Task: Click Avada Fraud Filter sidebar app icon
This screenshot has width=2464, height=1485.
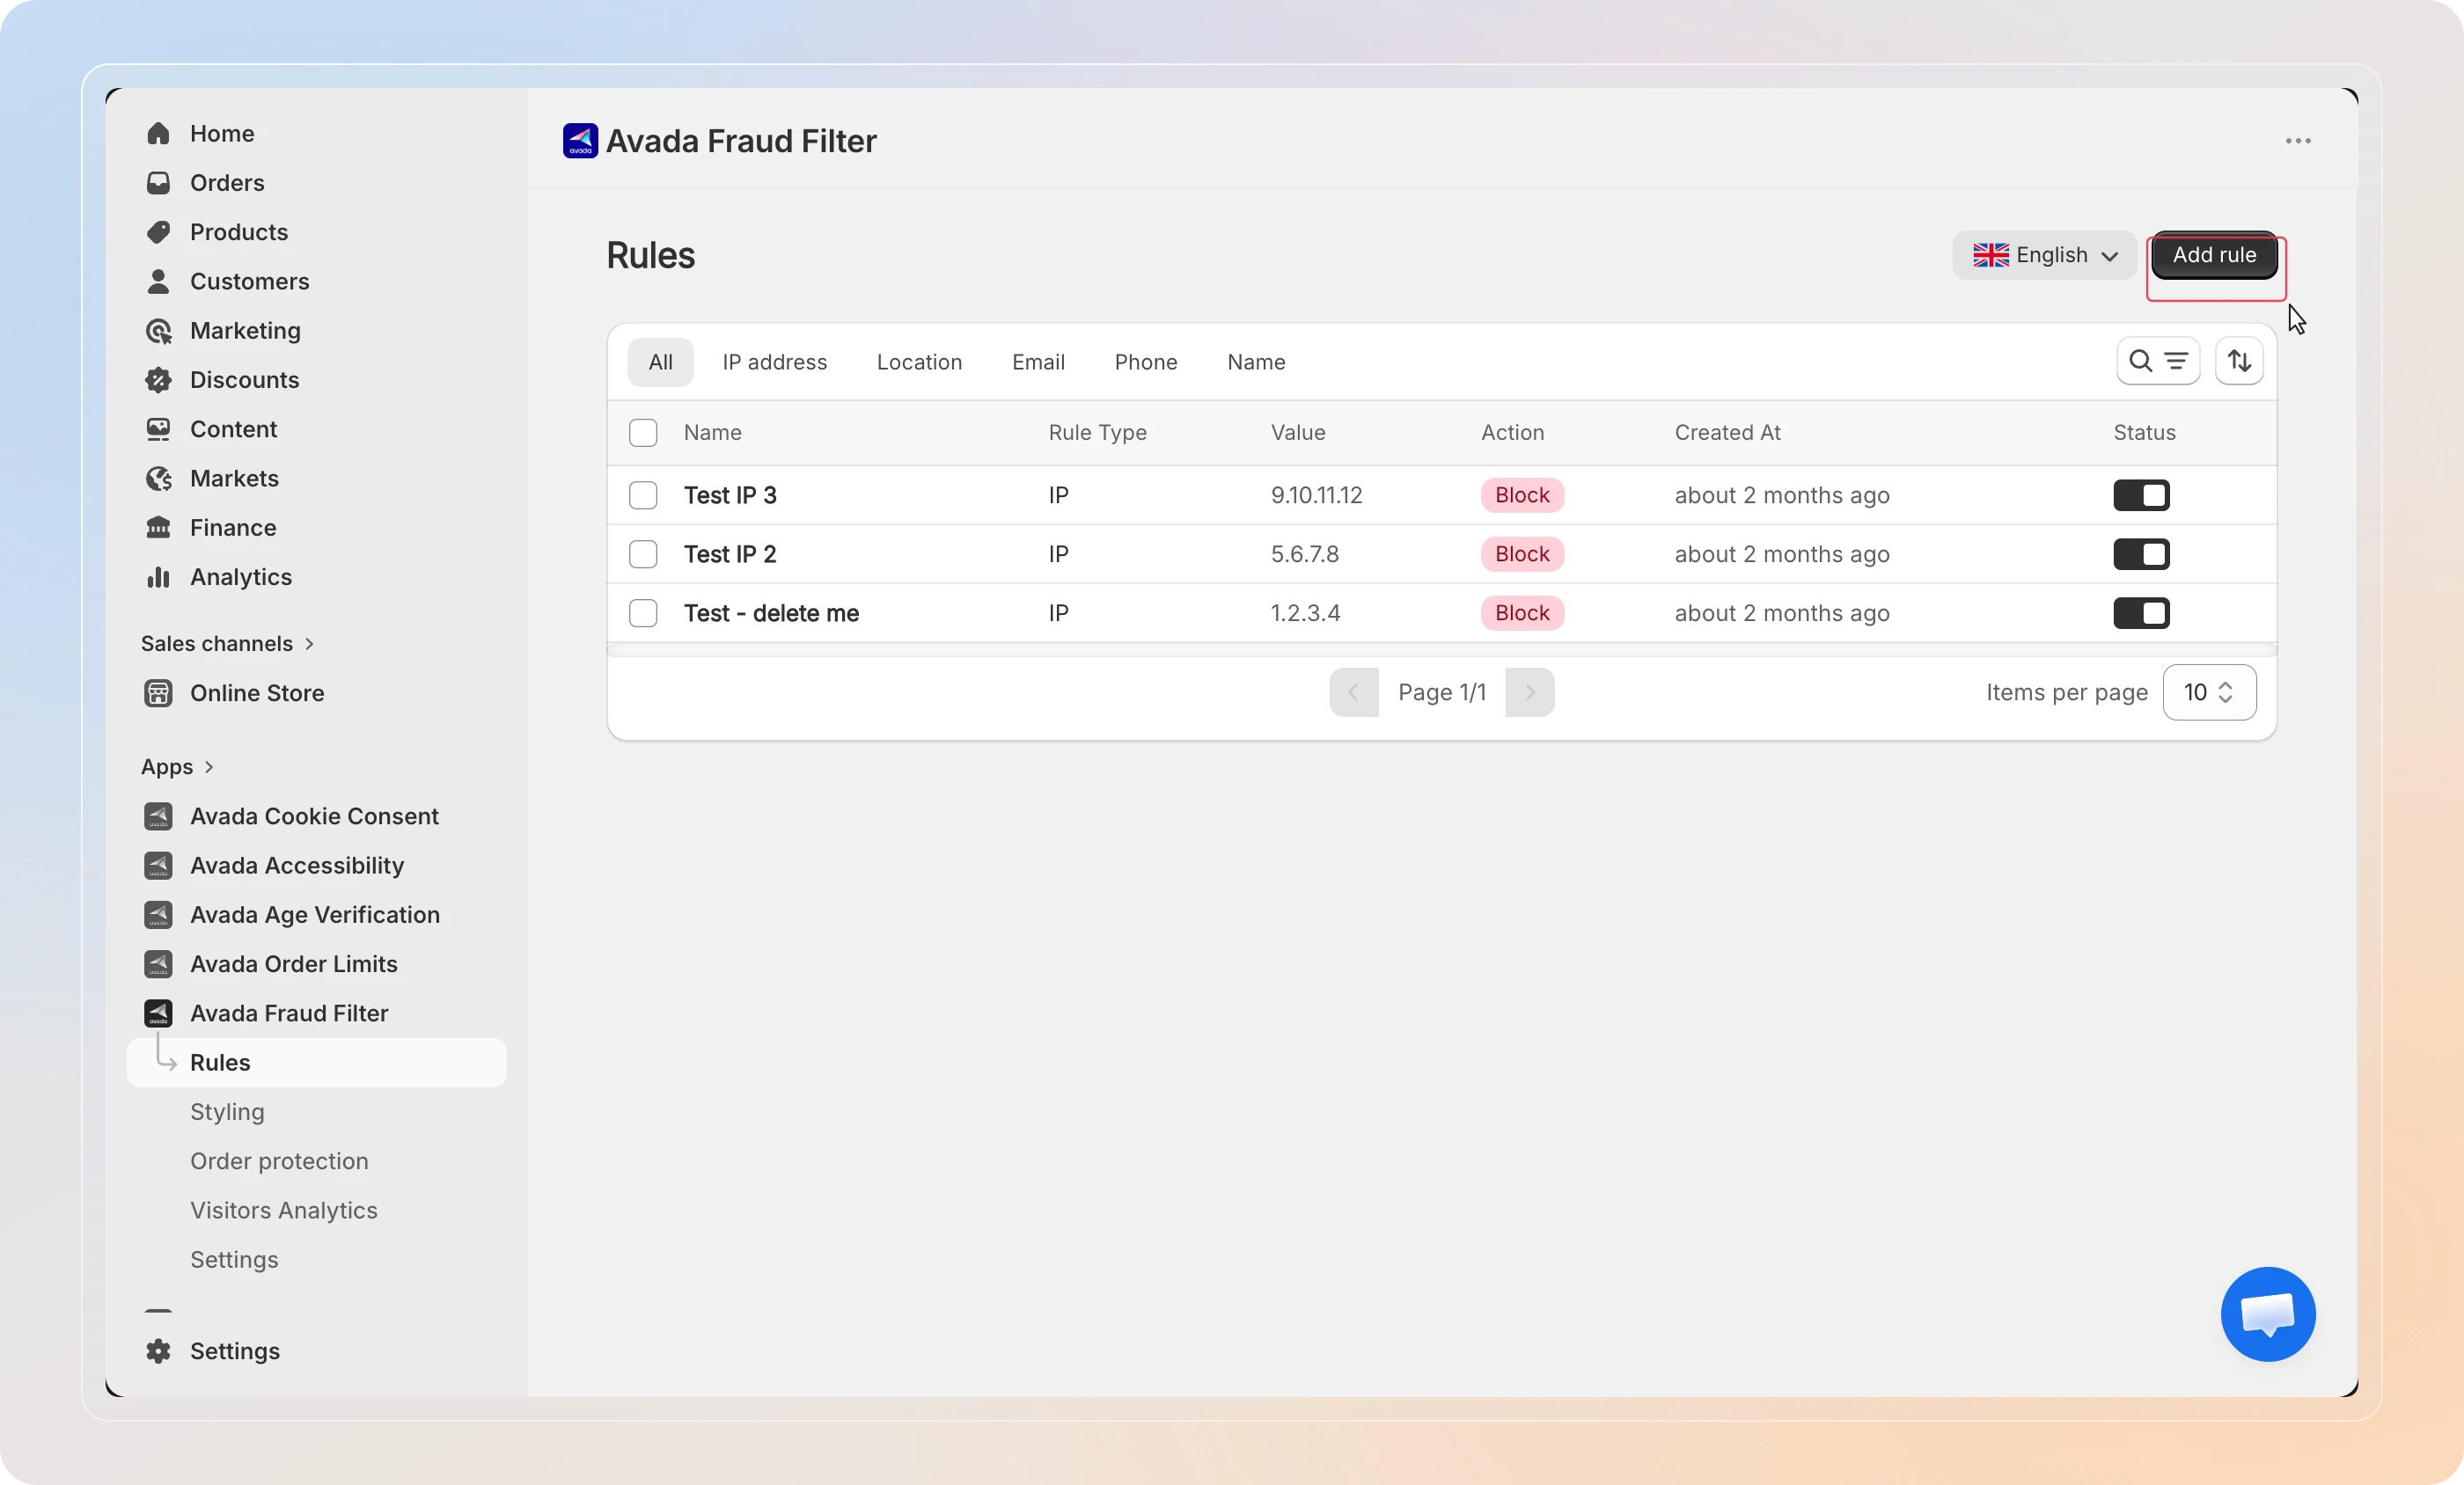Action: (x=158, y=1013)
